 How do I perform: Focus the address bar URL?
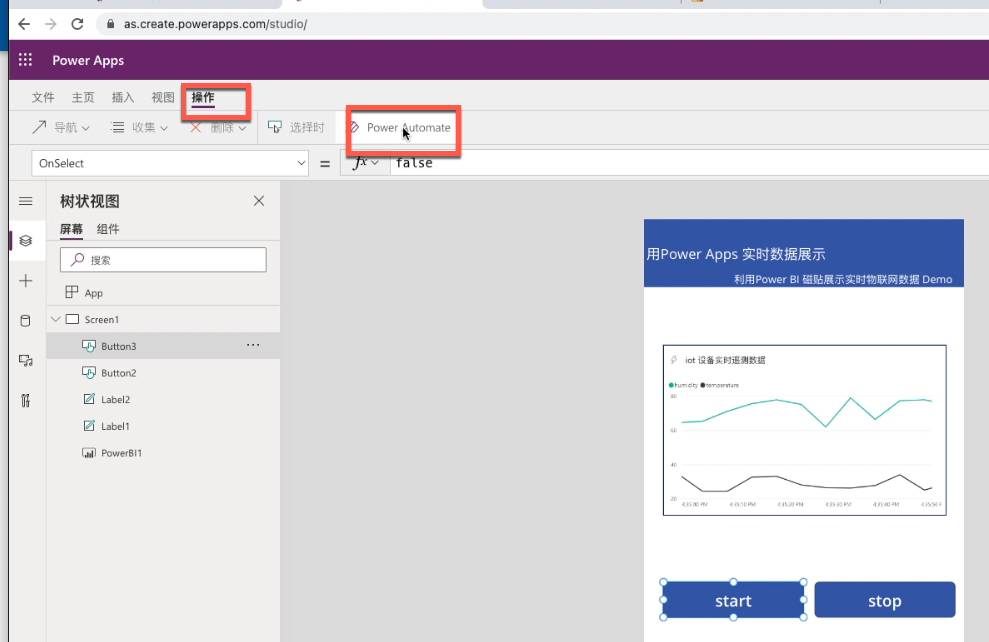coord(215,24)
